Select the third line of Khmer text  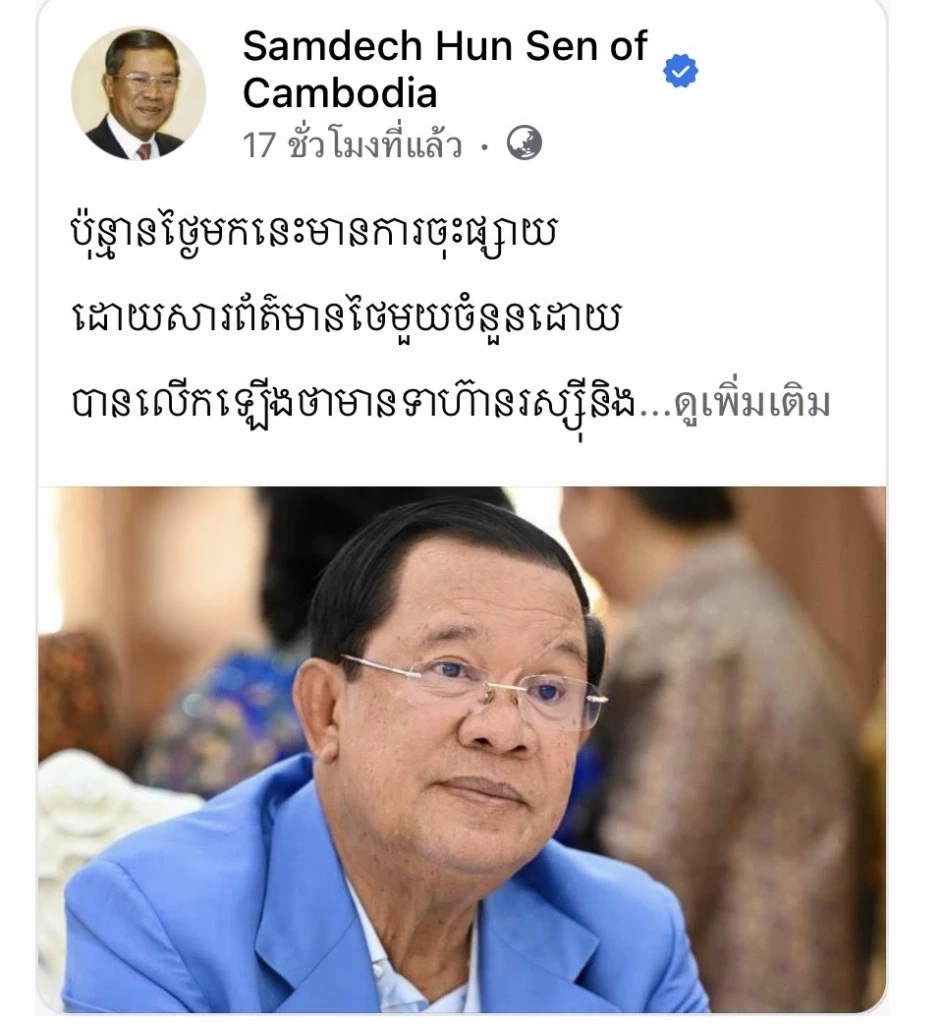pos(352,405)
